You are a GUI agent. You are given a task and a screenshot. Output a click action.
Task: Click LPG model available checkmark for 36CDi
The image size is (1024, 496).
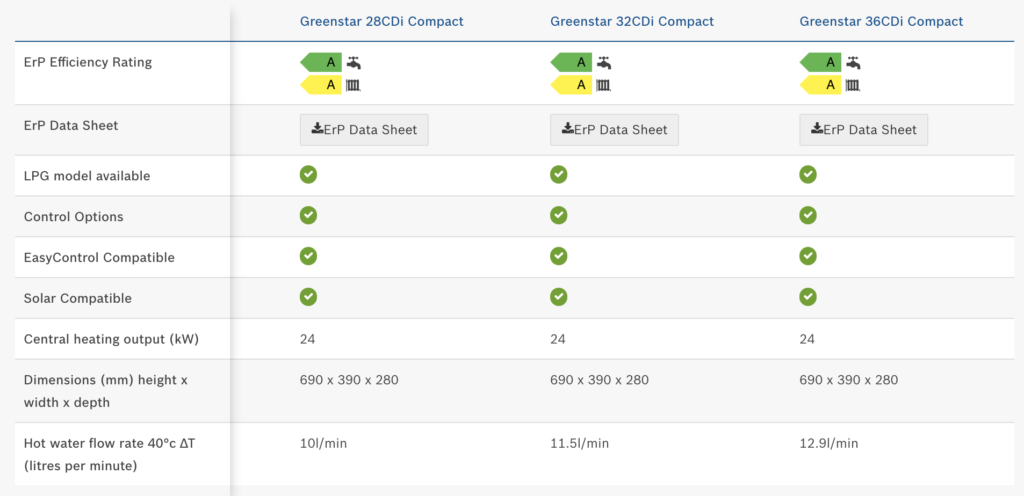click(x=808, y=174)
